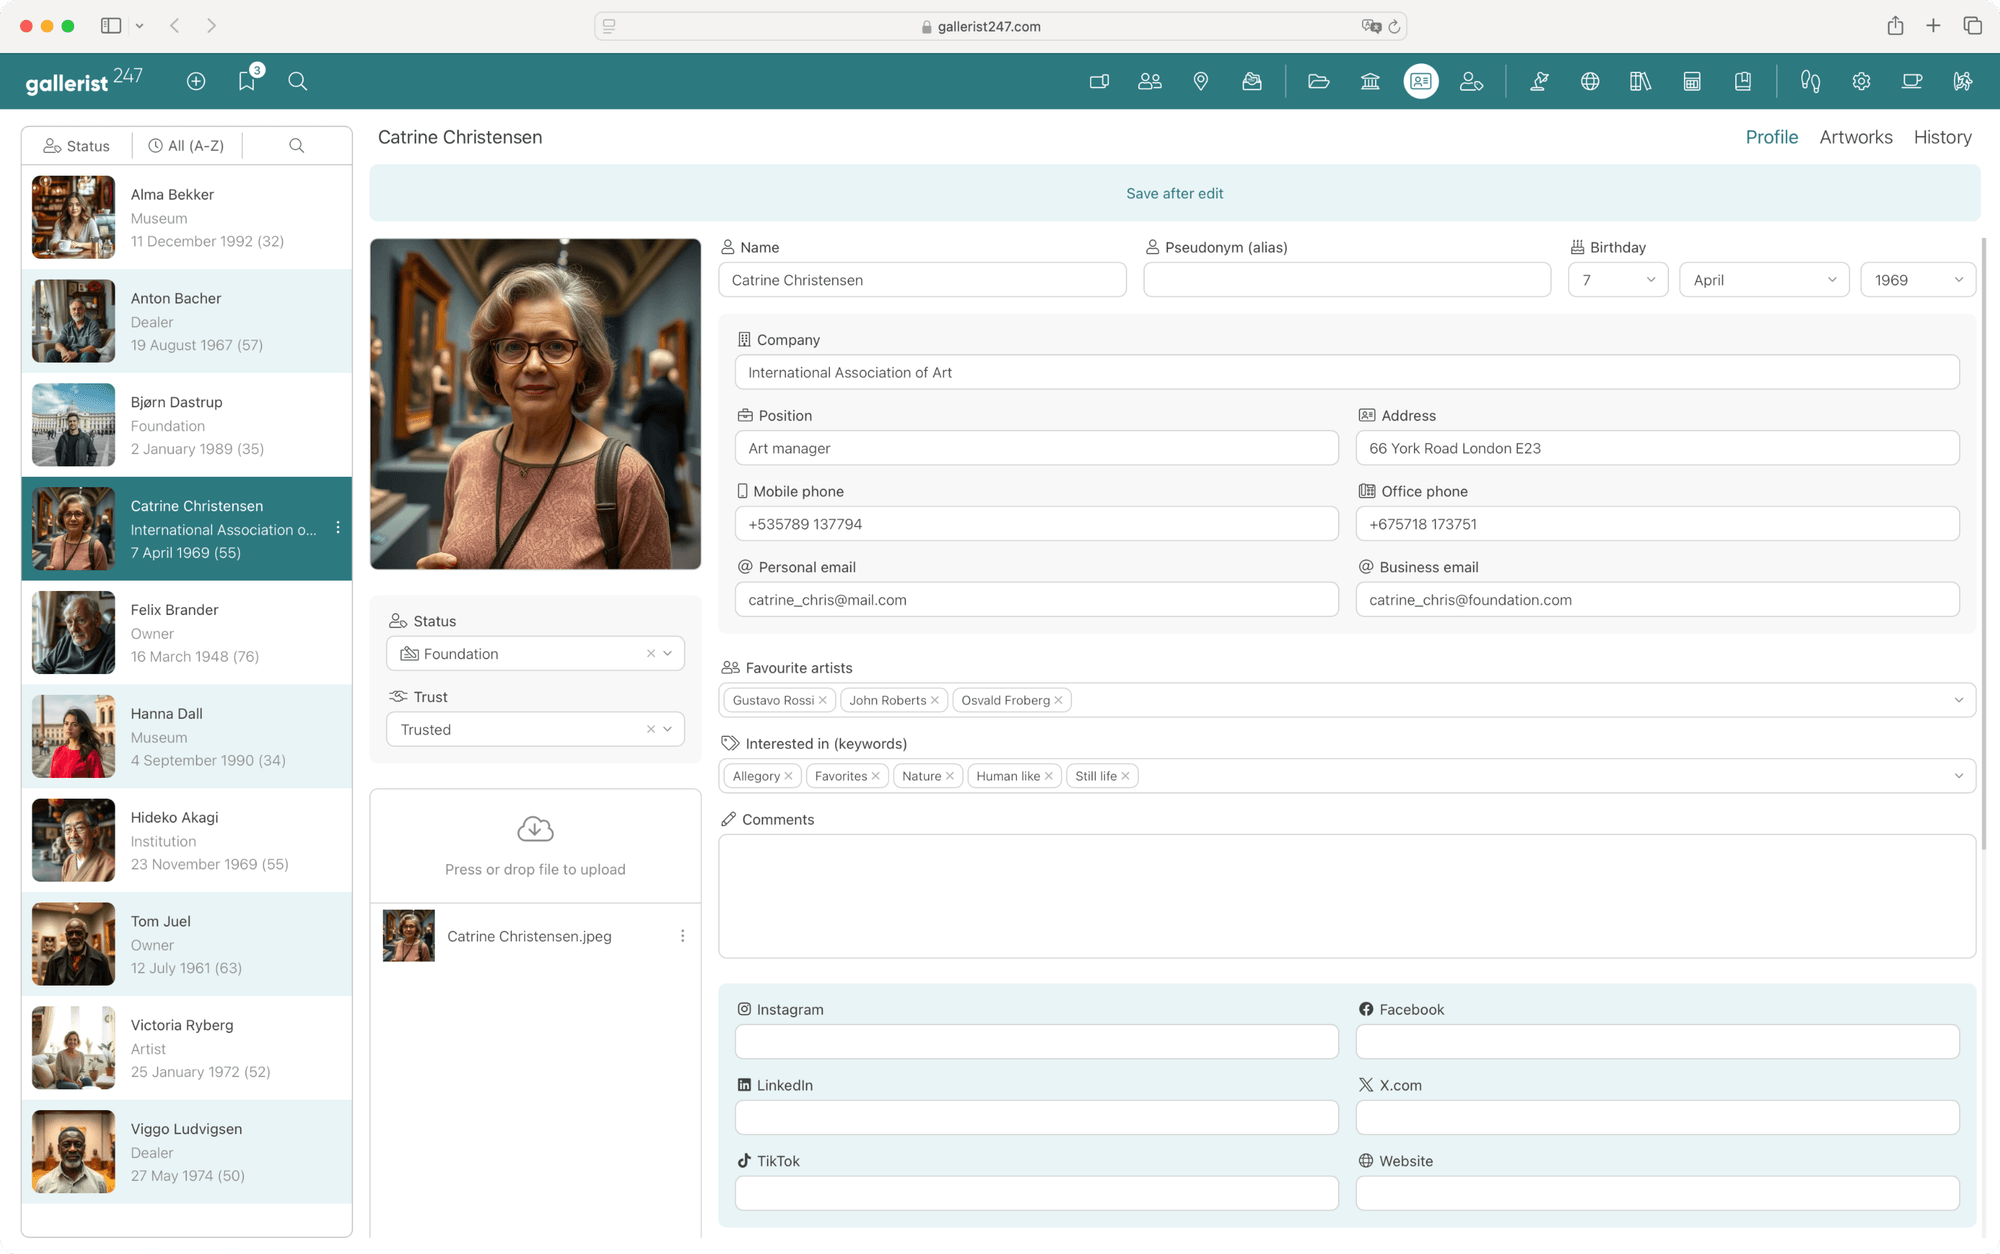Remove Gustavo Rossi from favourite artists
The image size is (2000, 1254).
pyautogui.click(x=823, y=700)
